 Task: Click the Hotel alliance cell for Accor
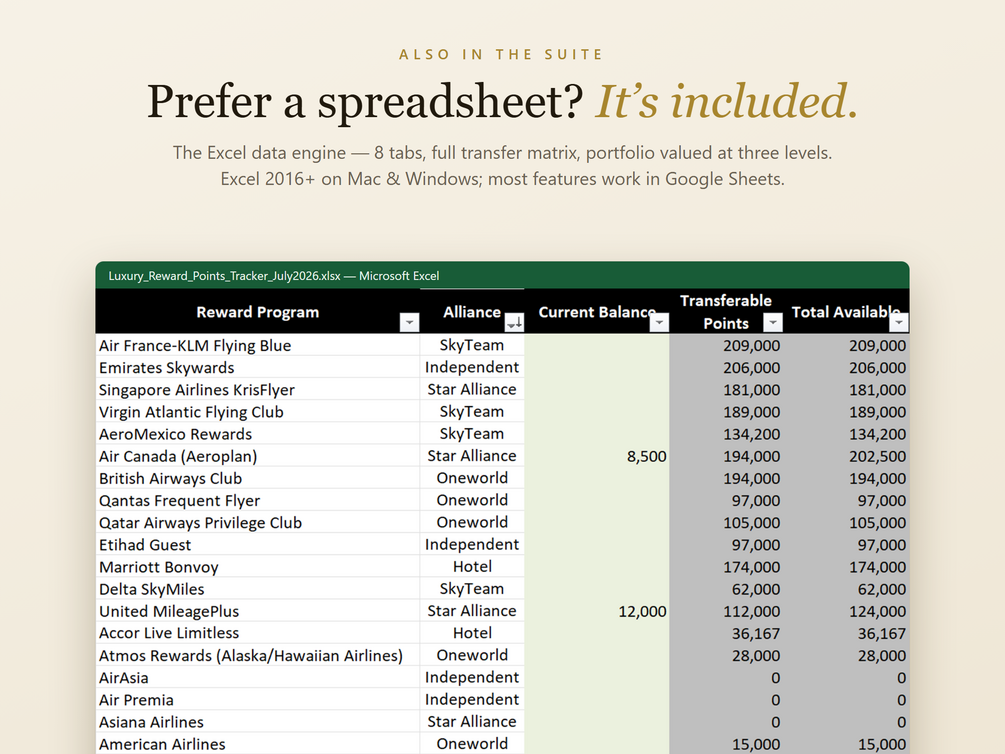pos(472,633)
